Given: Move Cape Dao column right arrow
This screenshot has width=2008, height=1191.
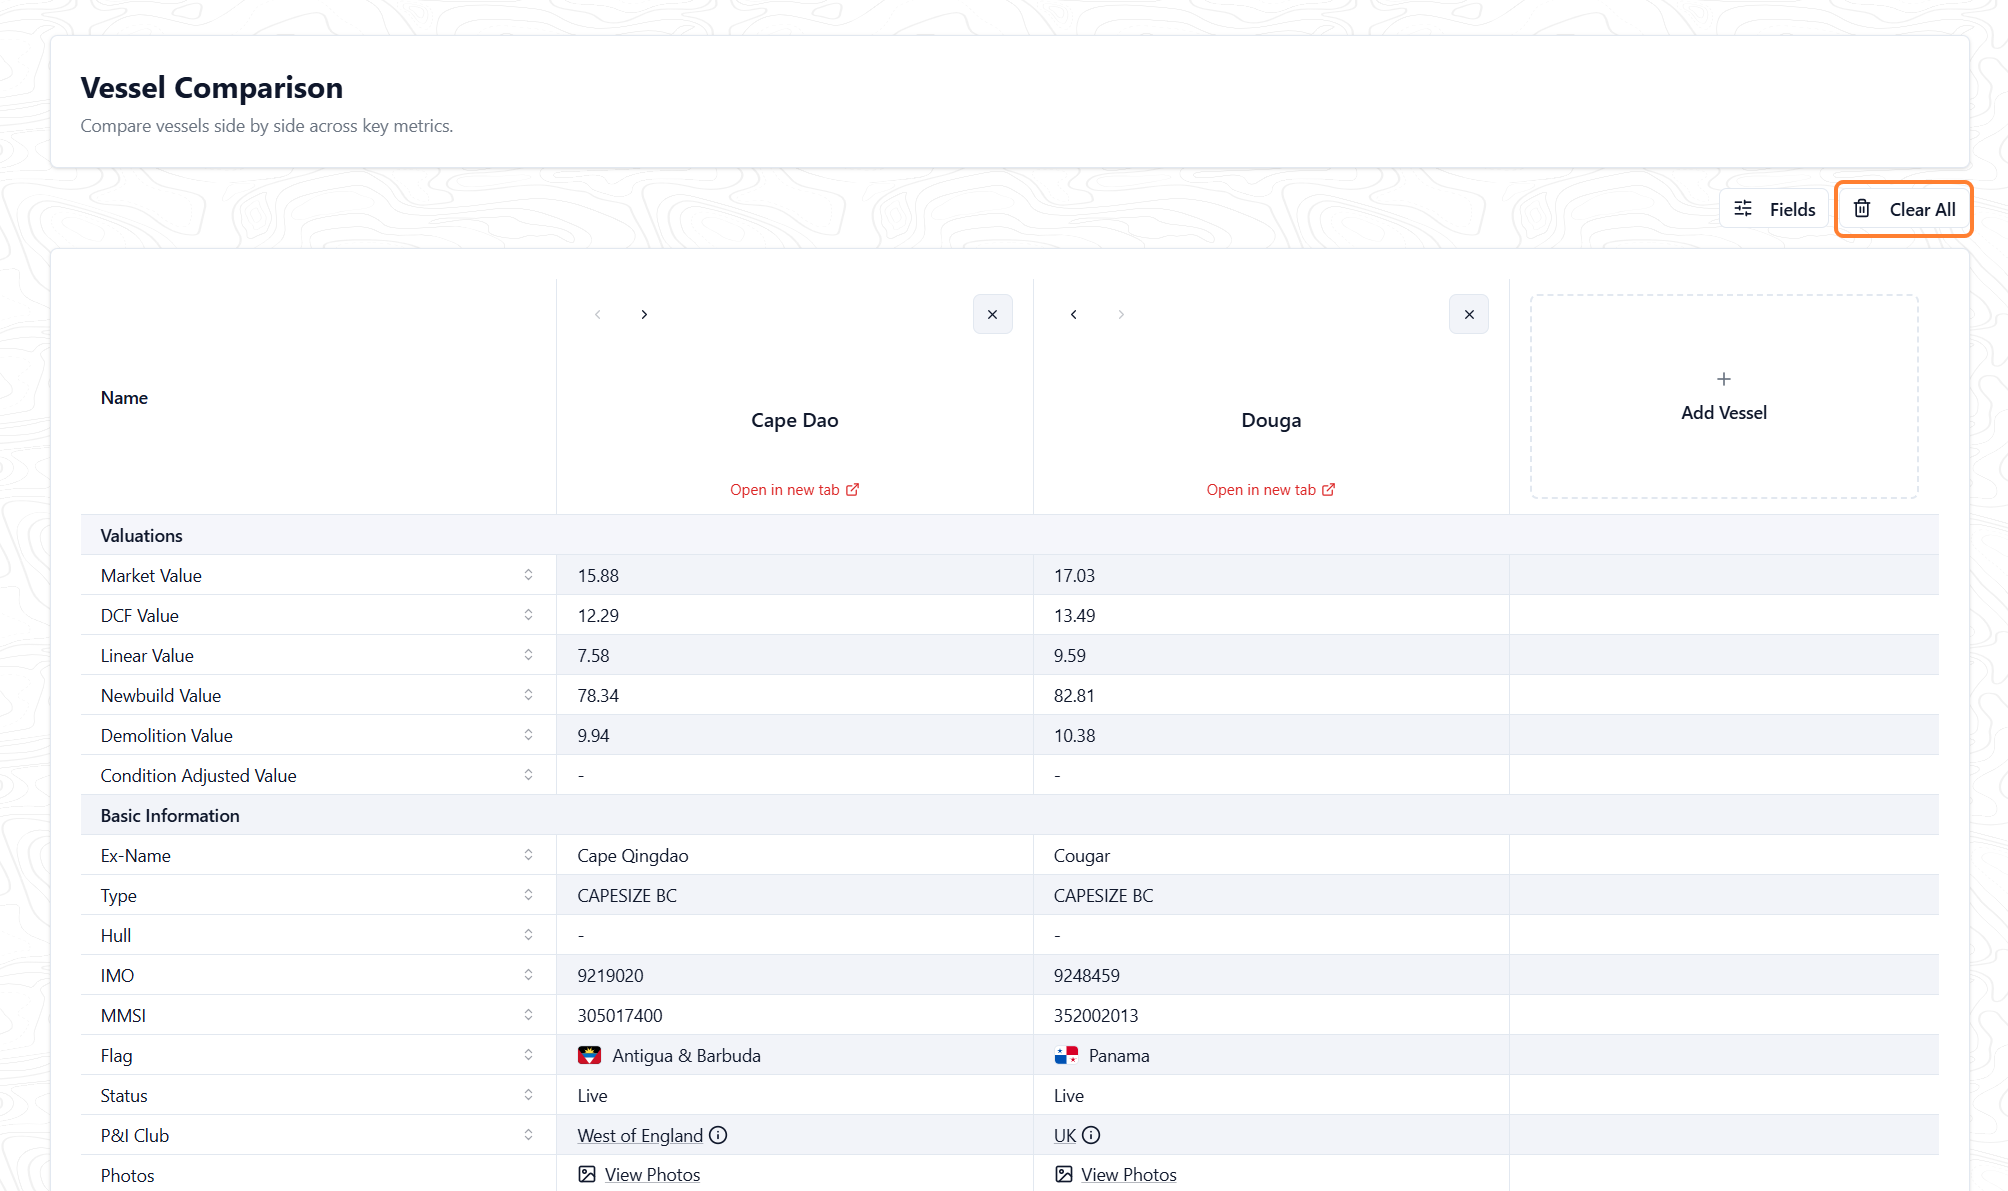Looking at the screenshot, I should coord(644,314).
